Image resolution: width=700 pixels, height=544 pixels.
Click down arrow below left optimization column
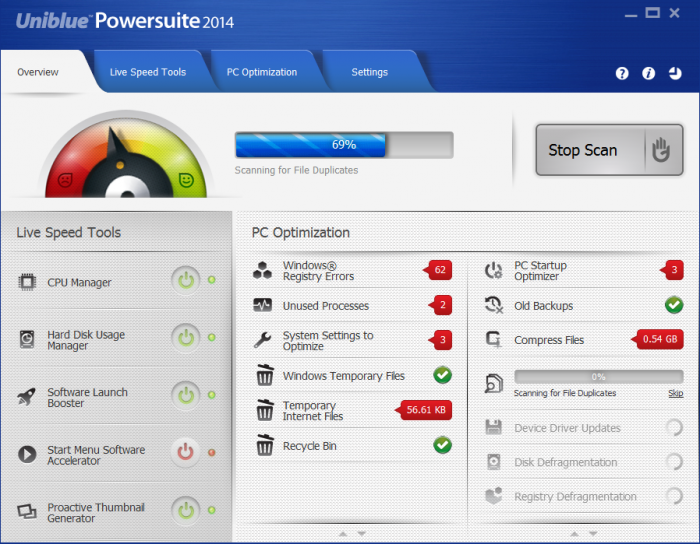tap(362, 534)
